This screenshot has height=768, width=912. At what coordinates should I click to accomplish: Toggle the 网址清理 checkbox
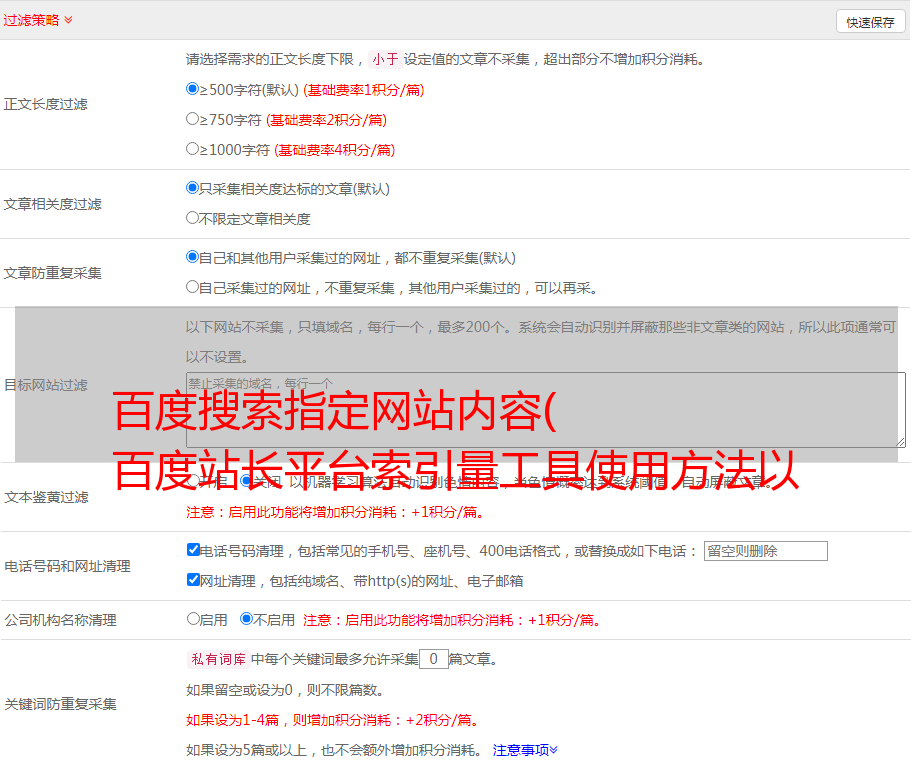tap(193, 580)
